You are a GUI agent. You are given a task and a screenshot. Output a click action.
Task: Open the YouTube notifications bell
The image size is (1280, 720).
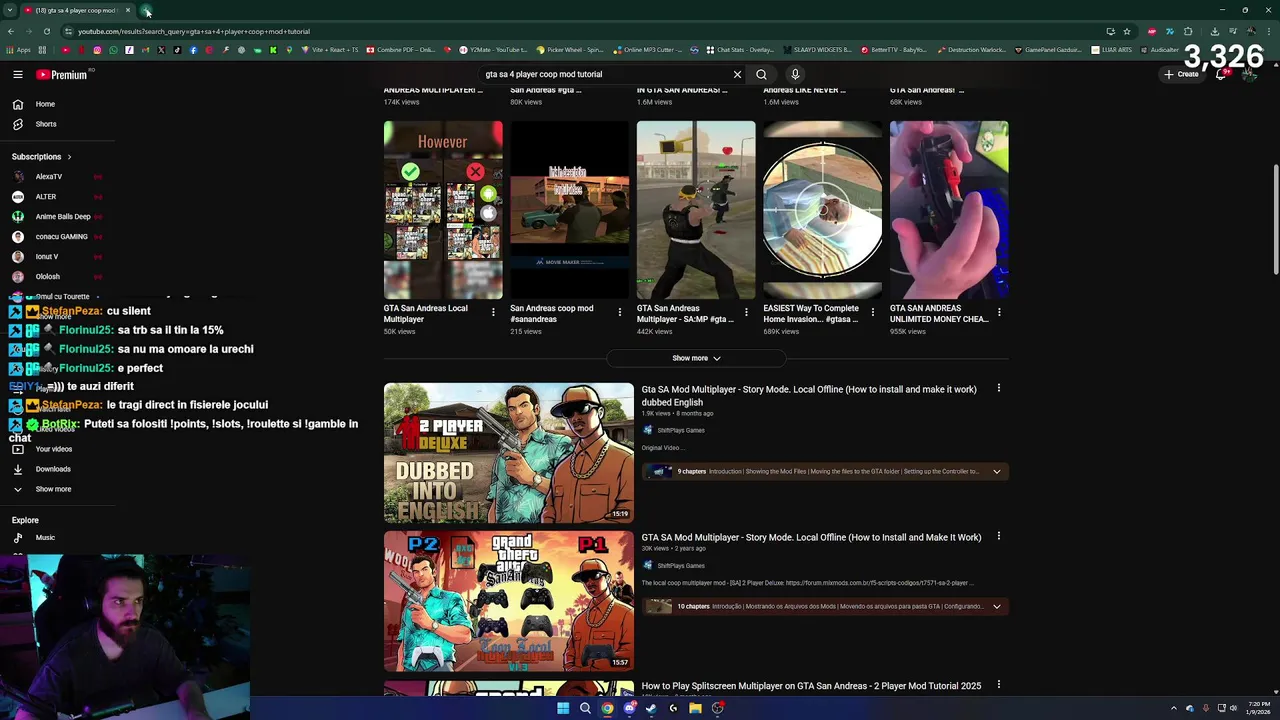[1220, 74]
